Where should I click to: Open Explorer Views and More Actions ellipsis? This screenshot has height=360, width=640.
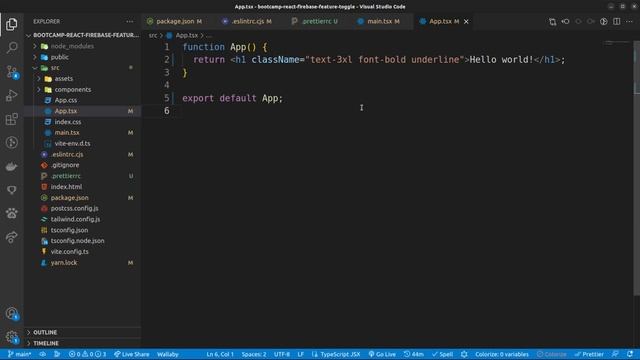130,22
